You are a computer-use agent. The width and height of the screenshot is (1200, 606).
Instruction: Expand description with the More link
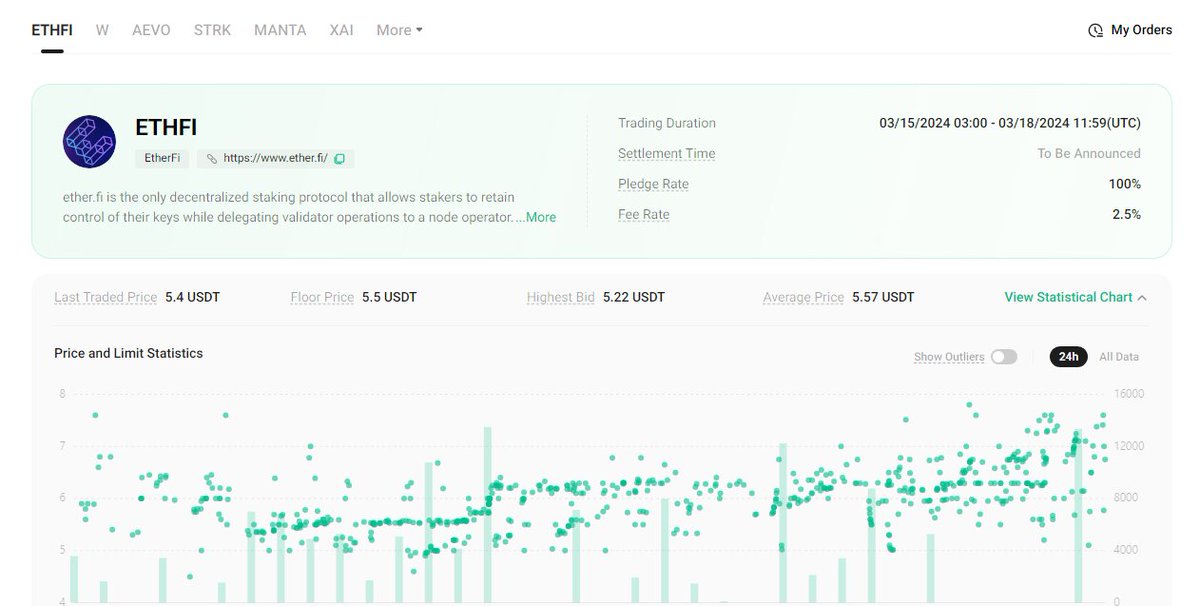(x=541, y=217)
